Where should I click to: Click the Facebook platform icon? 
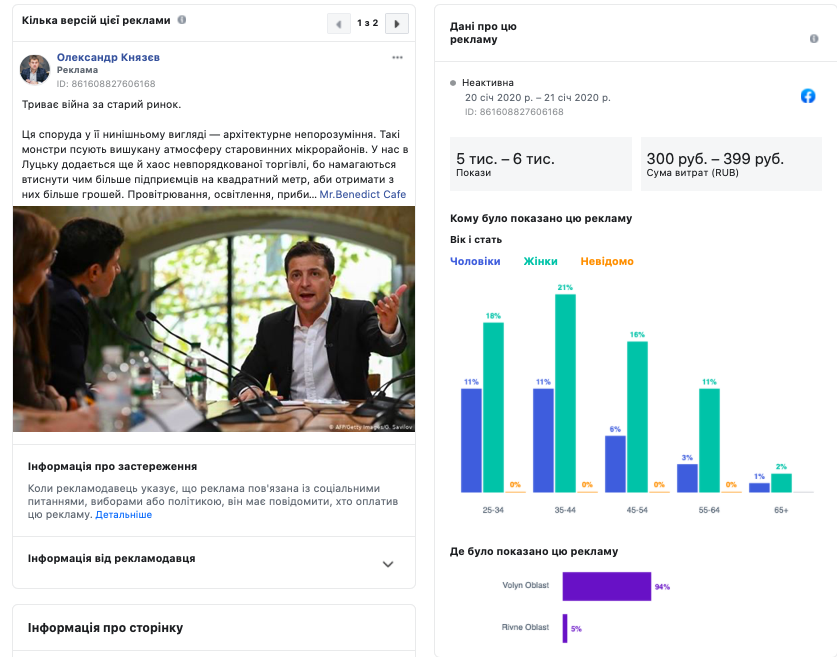(808, 96)
